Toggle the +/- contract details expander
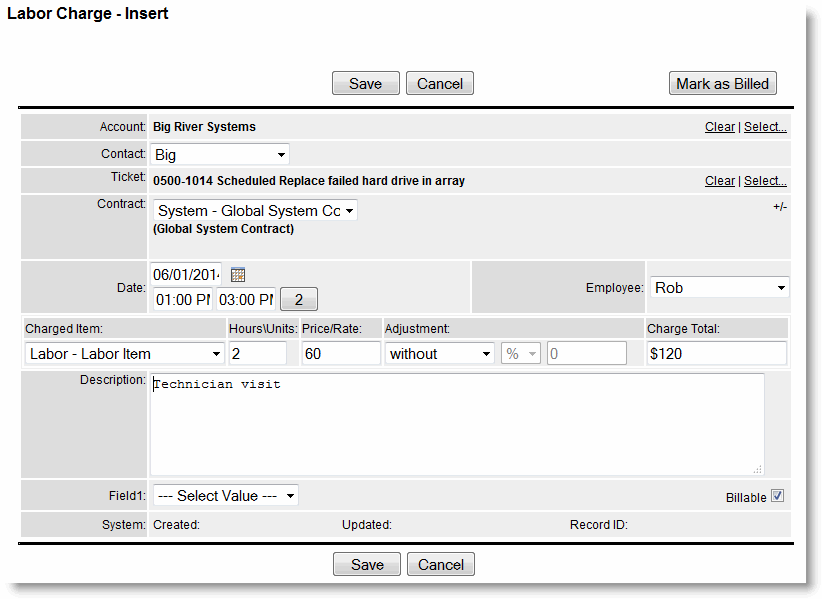822x599 pixels. point(780,206)
